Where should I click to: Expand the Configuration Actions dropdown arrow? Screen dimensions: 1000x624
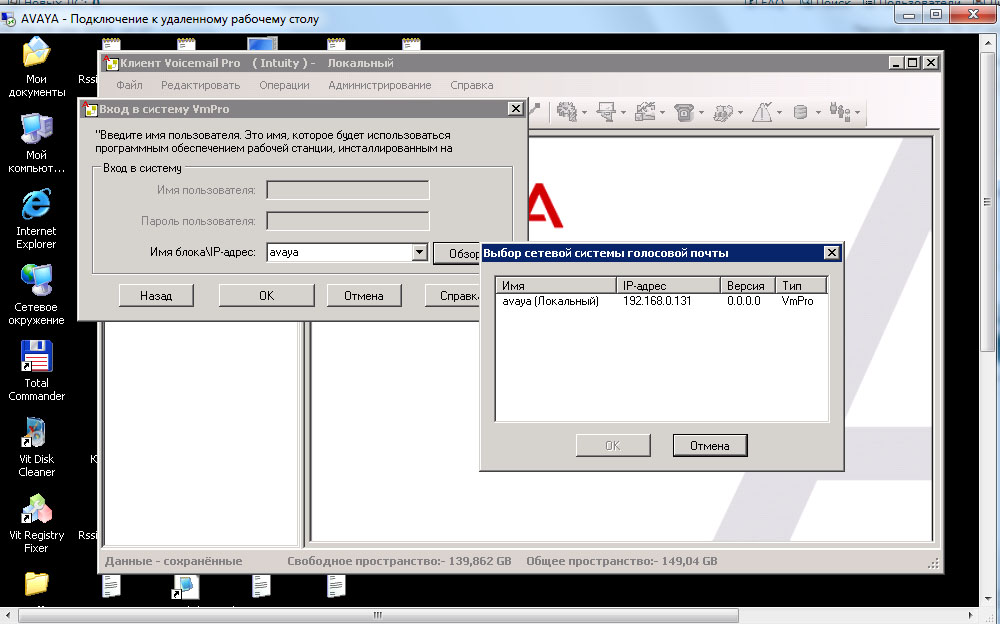pos(663,113)
